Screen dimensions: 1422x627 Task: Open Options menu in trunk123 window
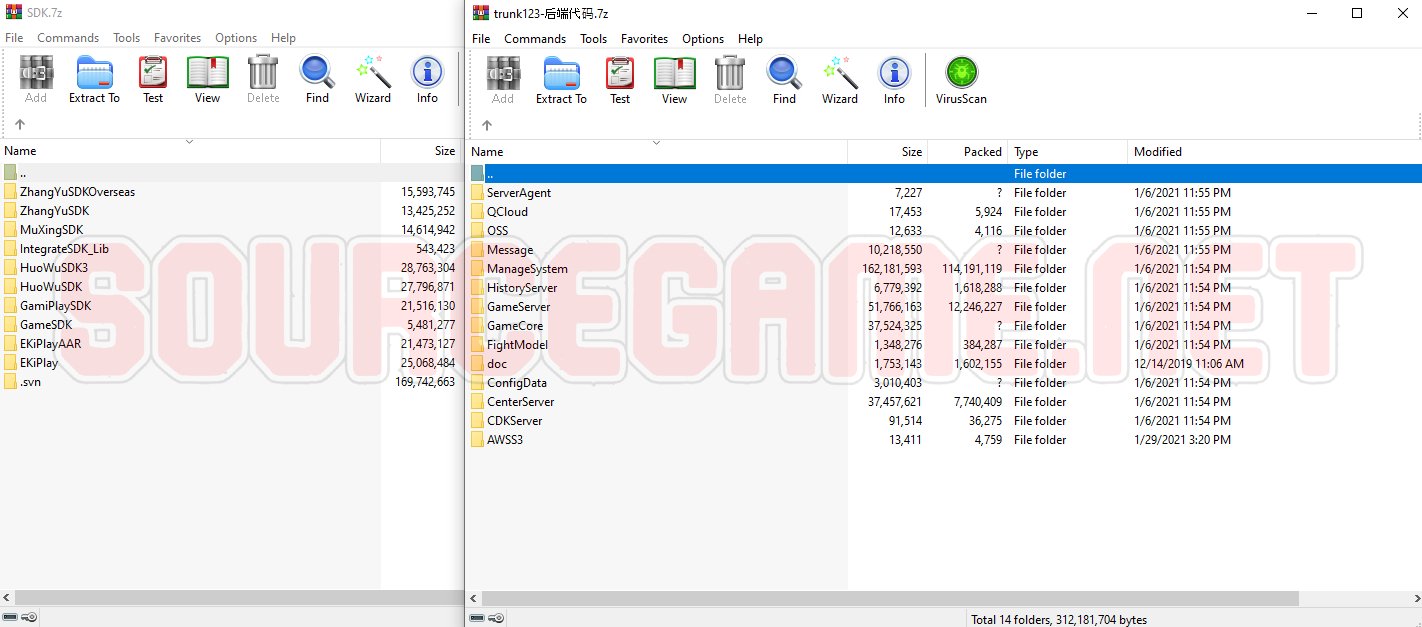coord(703,39)
